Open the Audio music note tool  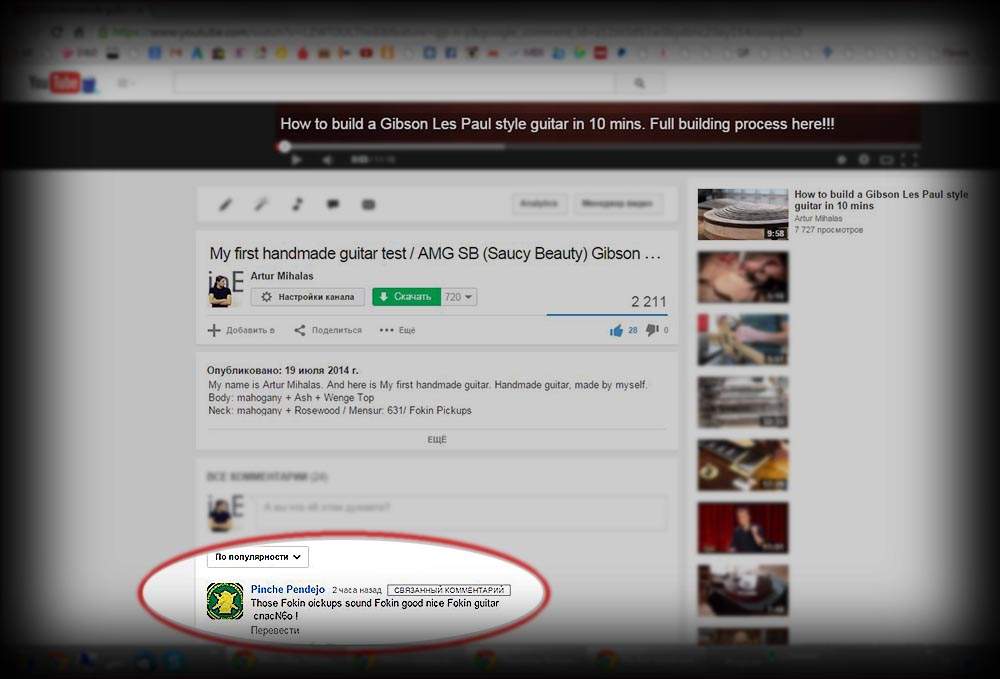pos(297,205)
